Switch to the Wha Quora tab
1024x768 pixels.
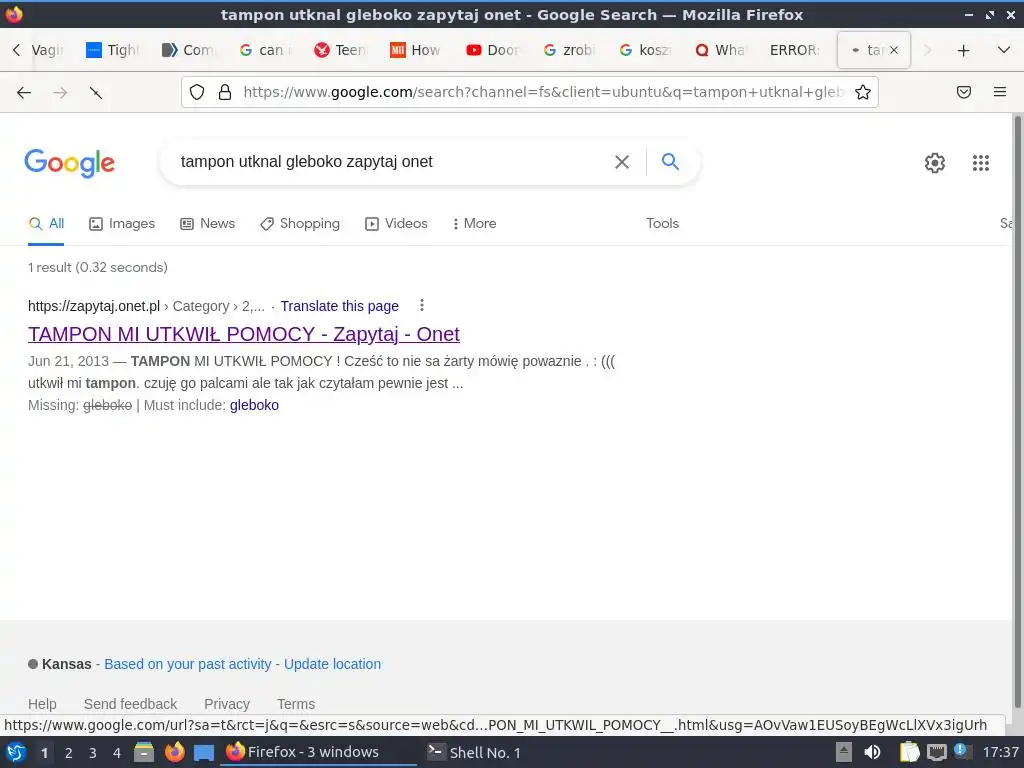point(720,50)
